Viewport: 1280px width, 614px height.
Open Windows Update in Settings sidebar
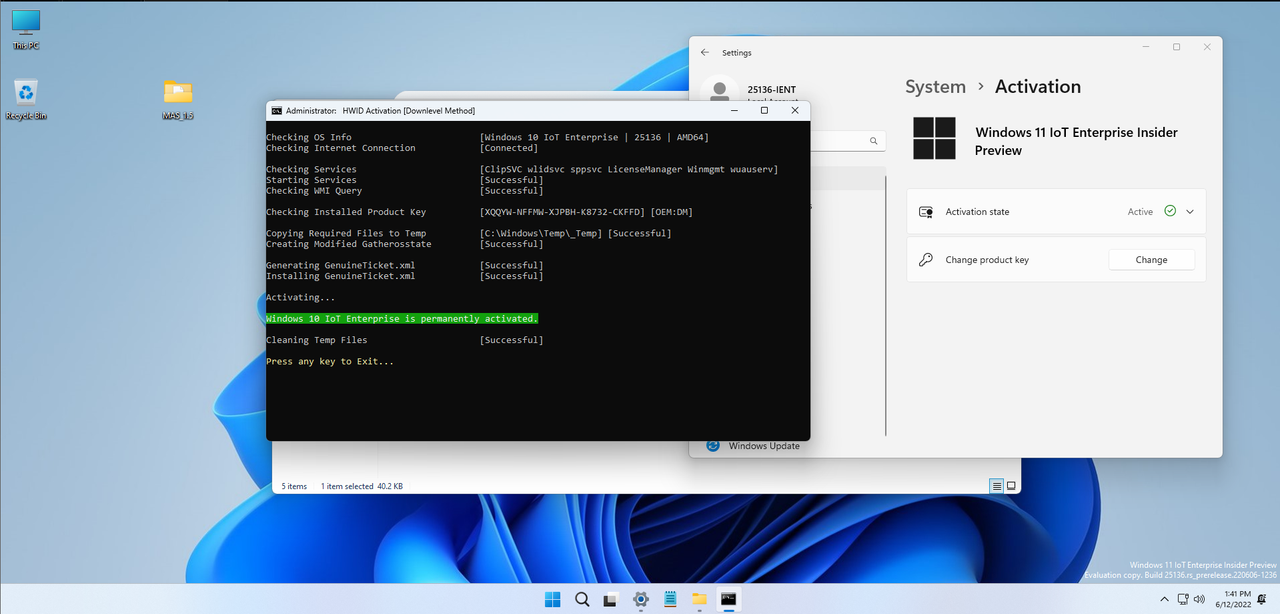pos(764,446)
